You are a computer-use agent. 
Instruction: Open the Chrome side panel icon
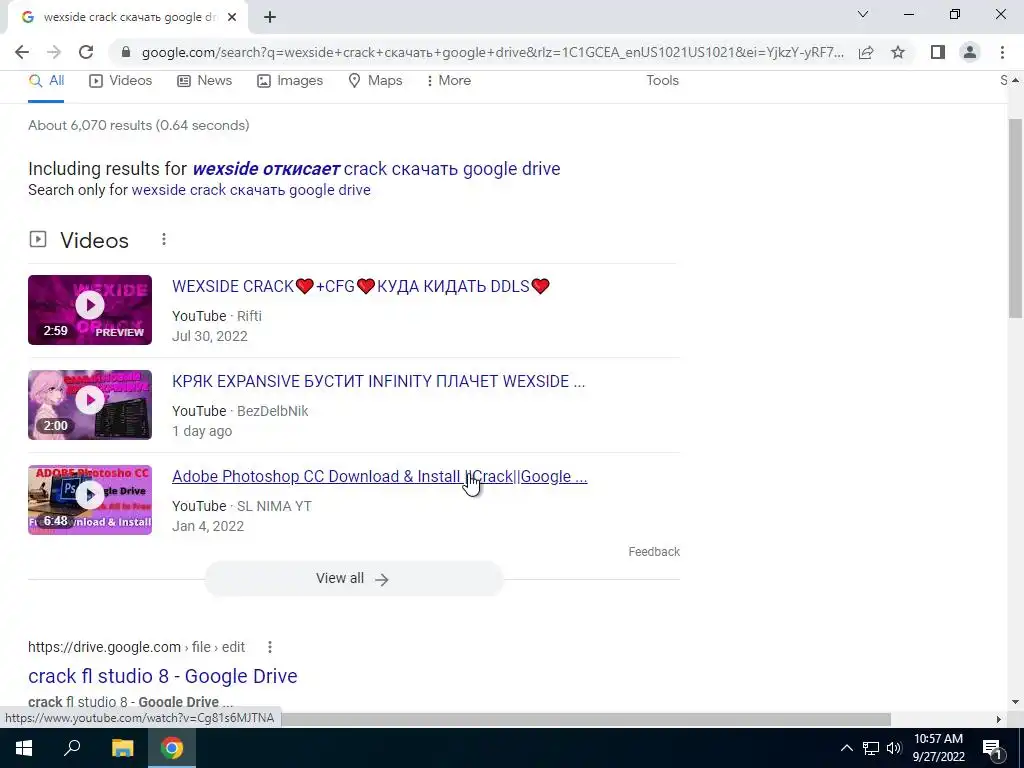click(x=938, y=52)
